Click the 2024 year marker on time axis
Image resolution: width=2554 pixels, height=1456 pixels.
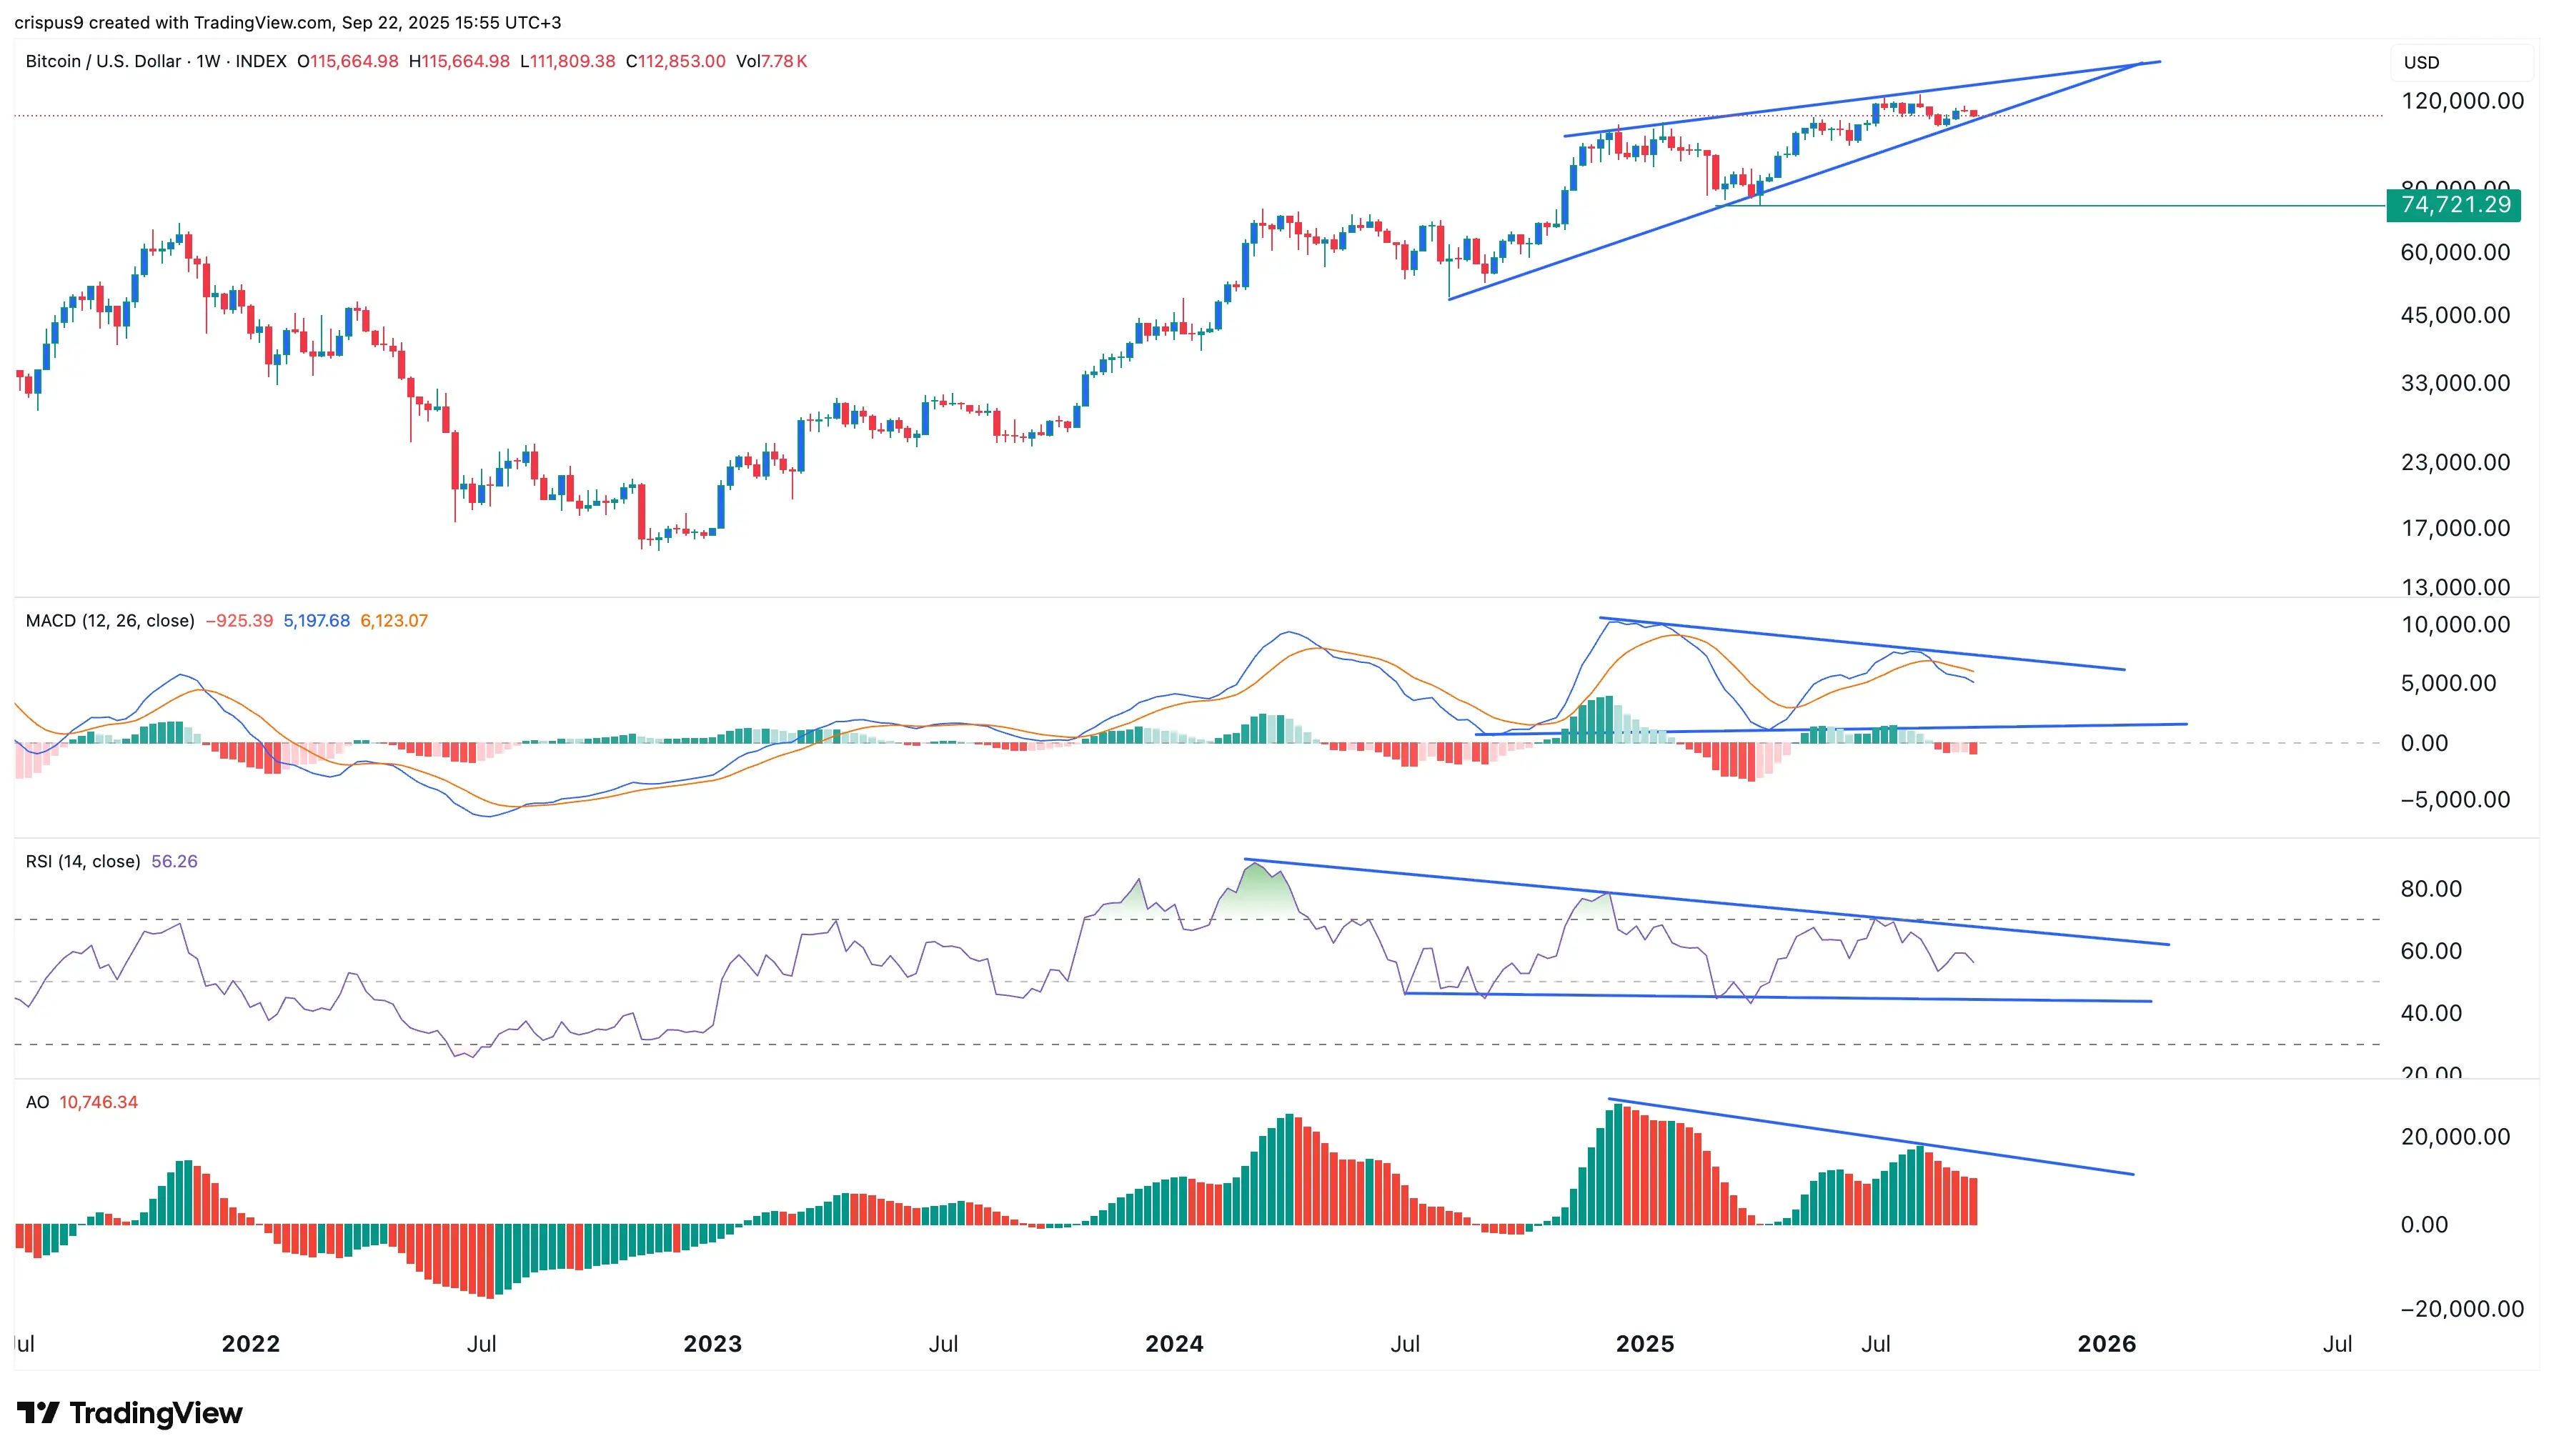pyautogui.click(x=1174, y=1343)
